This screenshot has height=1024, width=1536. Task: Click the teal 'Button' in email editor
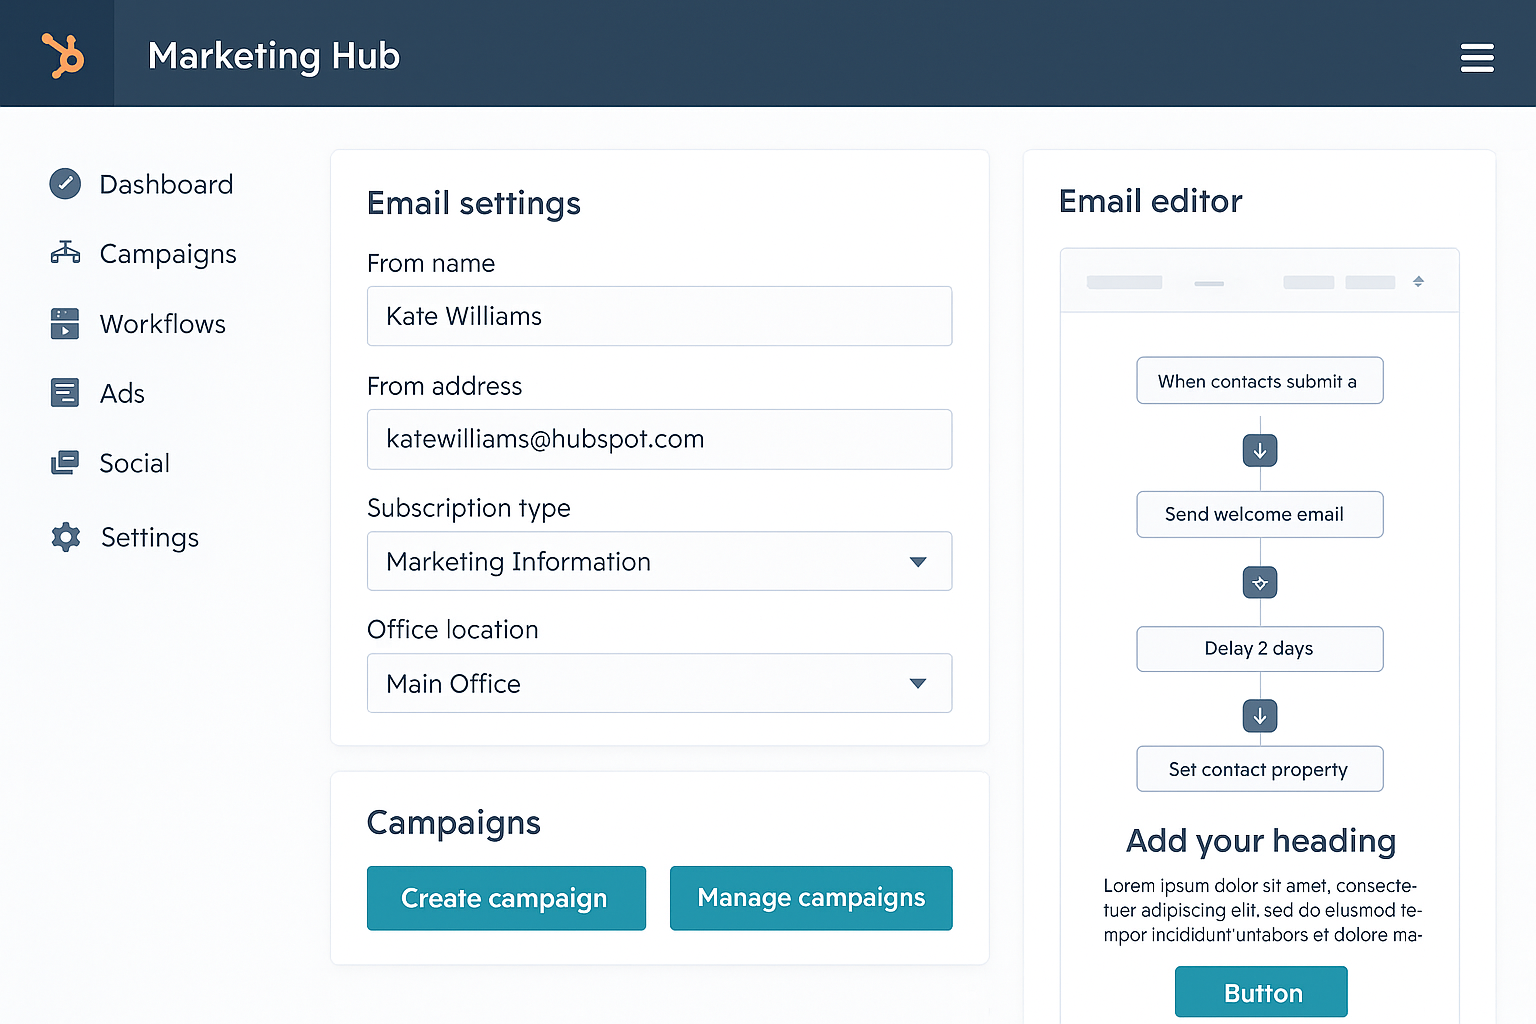(1261, 992)
